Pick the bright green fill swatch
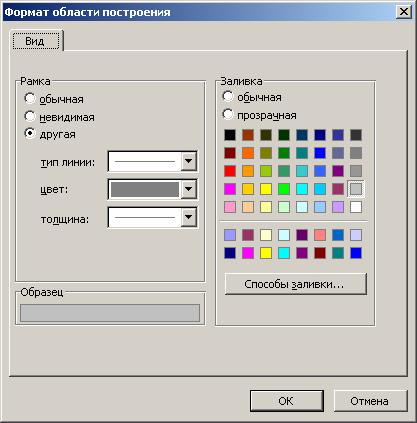Image resolution: width=417 pixels, height=423 pixels. 284,189
